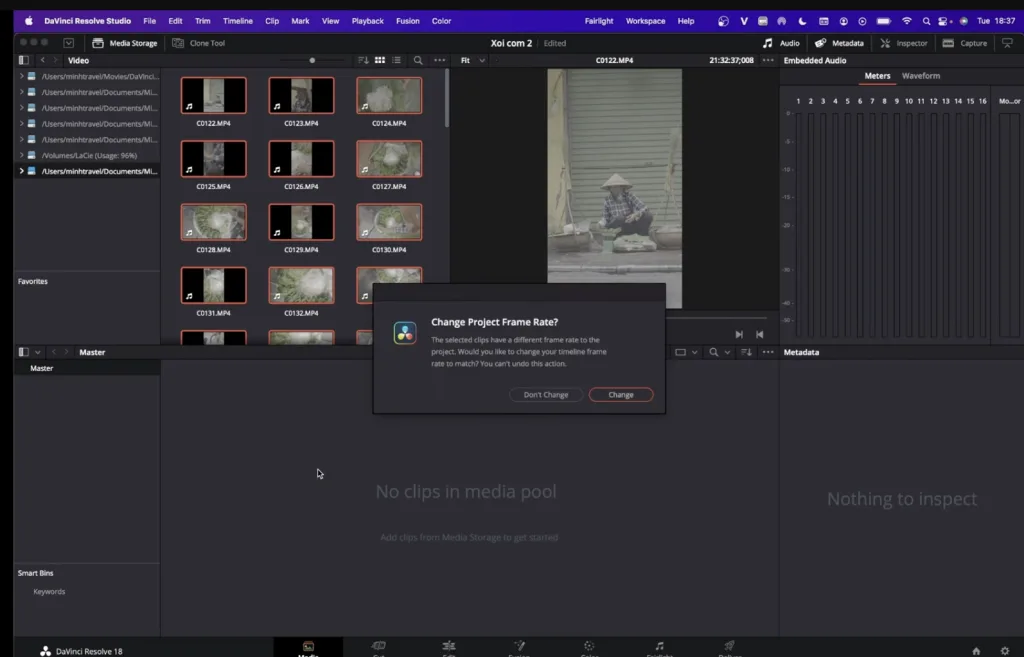This screenshot has height=657, width=1024.
Task: Open media pool options menu (three dots)
Action: tap(768, 352)
